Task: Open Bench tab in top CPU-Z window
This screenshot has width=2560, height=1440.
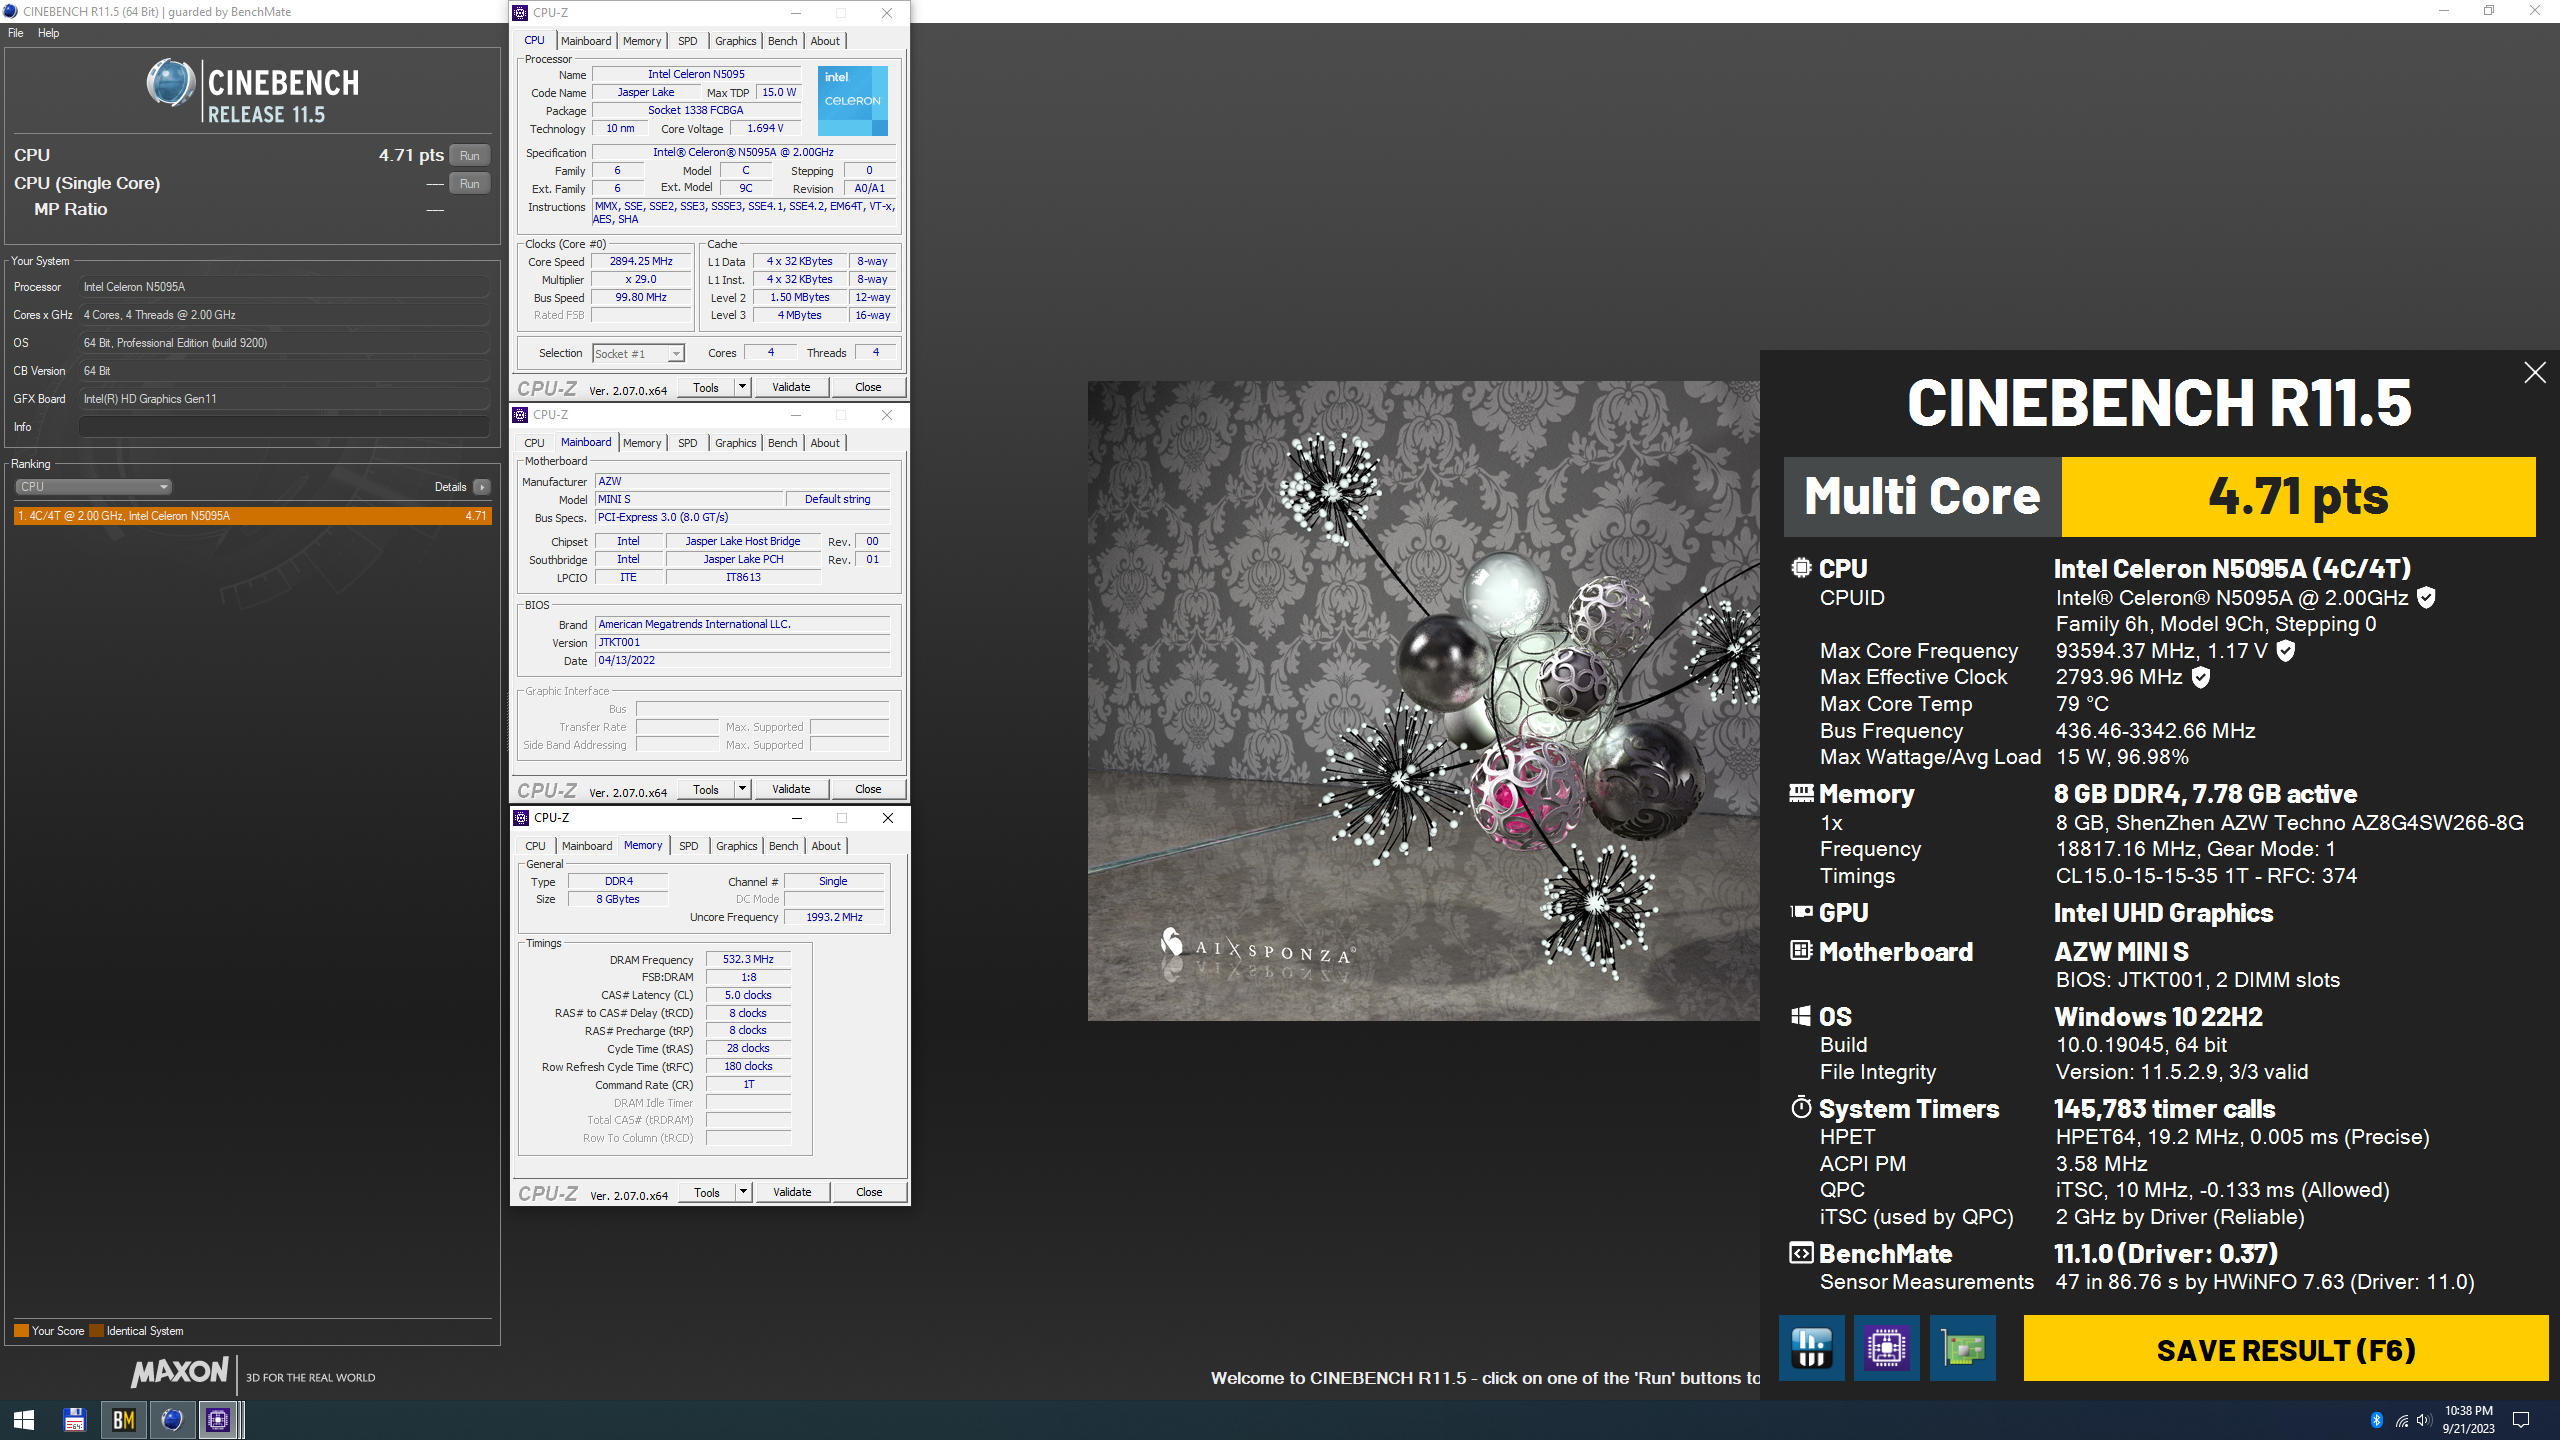Action: [783, 41]
